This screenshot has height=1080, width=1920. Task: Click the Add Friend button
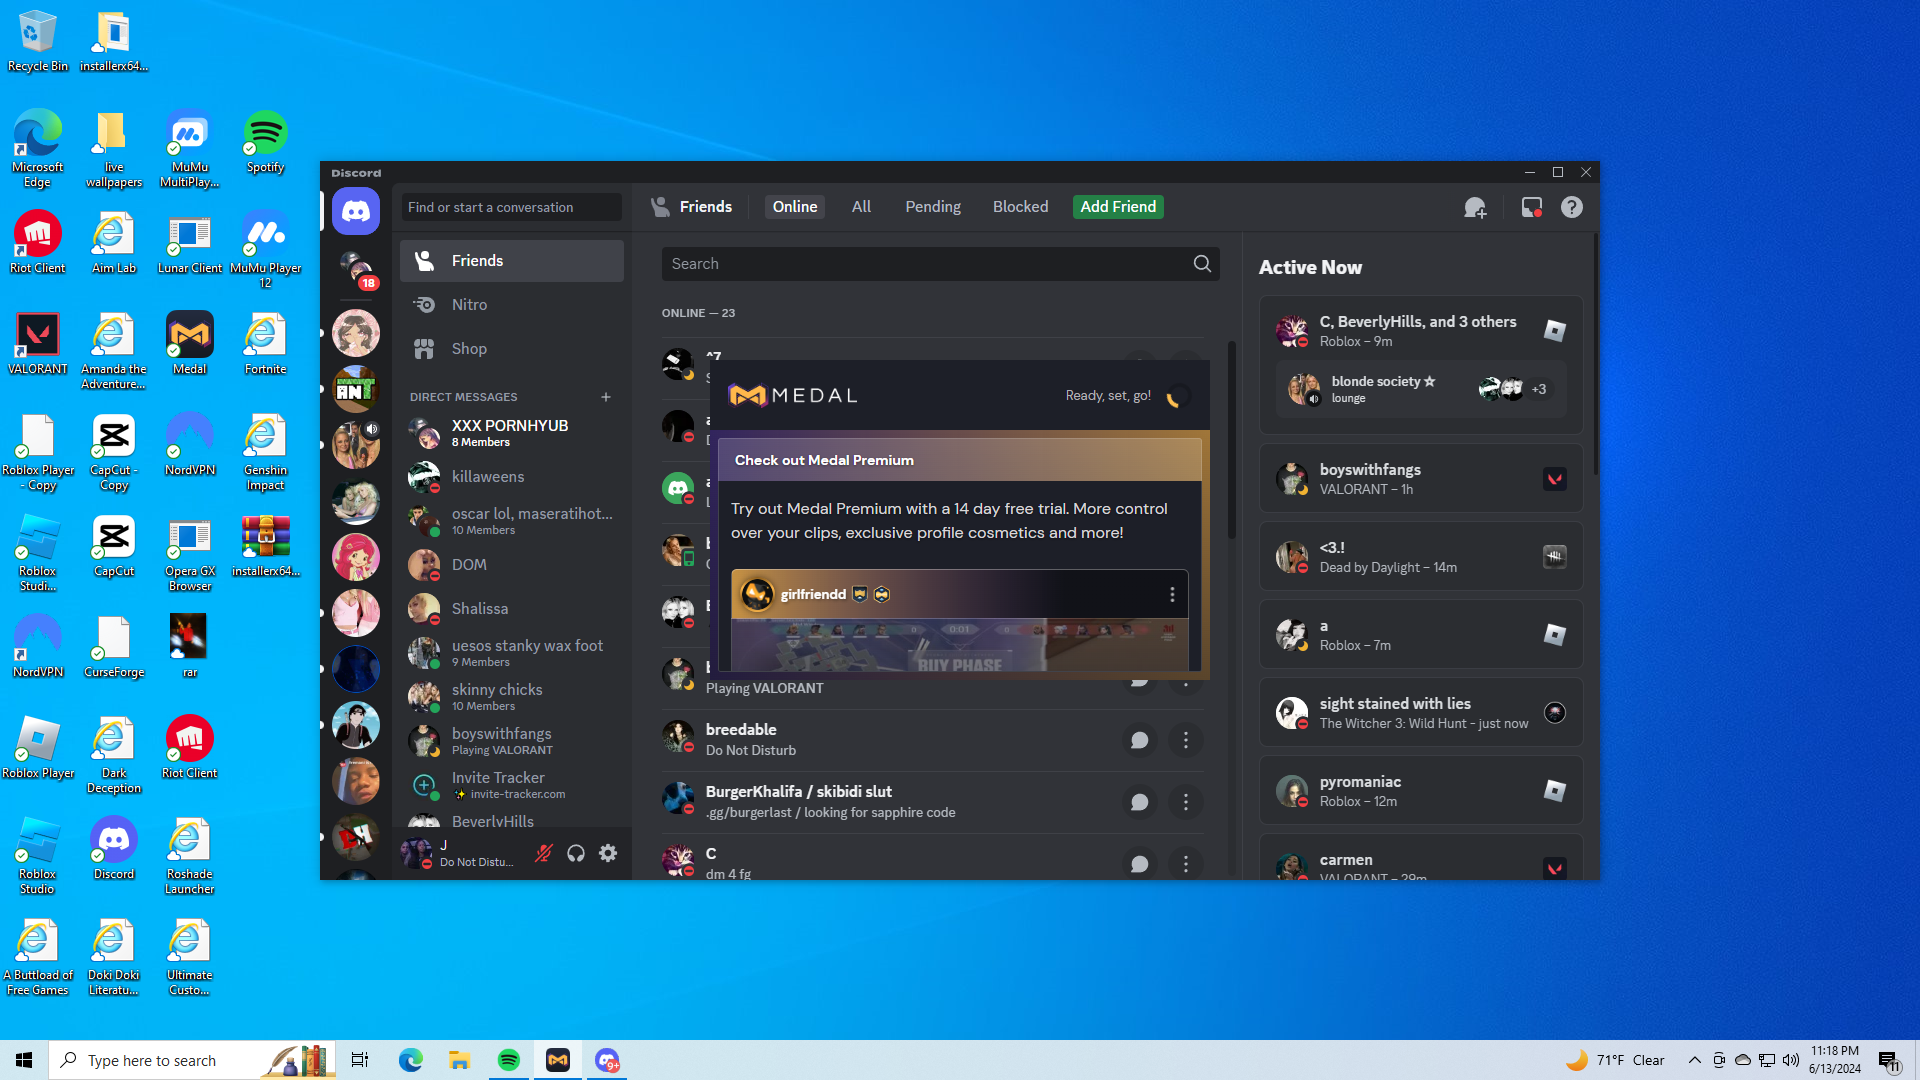tap(1118, 207)
